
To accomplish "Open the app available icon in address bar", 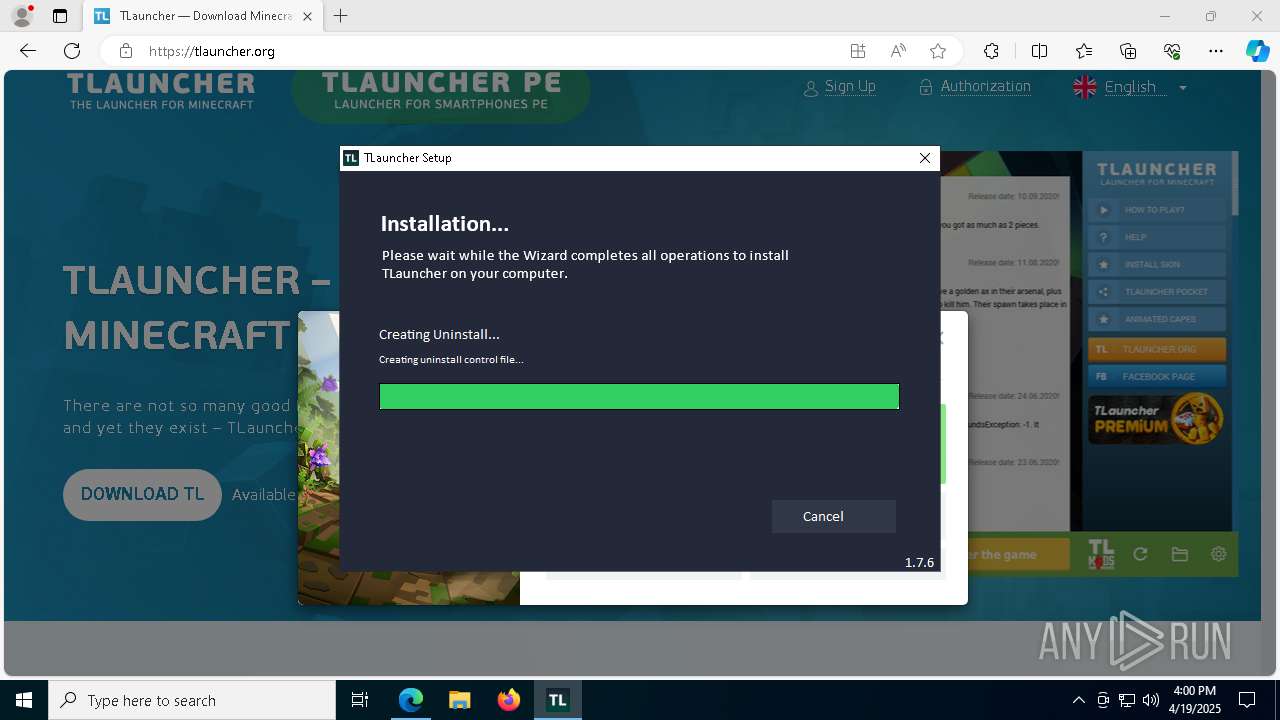I will click(858, 51).
